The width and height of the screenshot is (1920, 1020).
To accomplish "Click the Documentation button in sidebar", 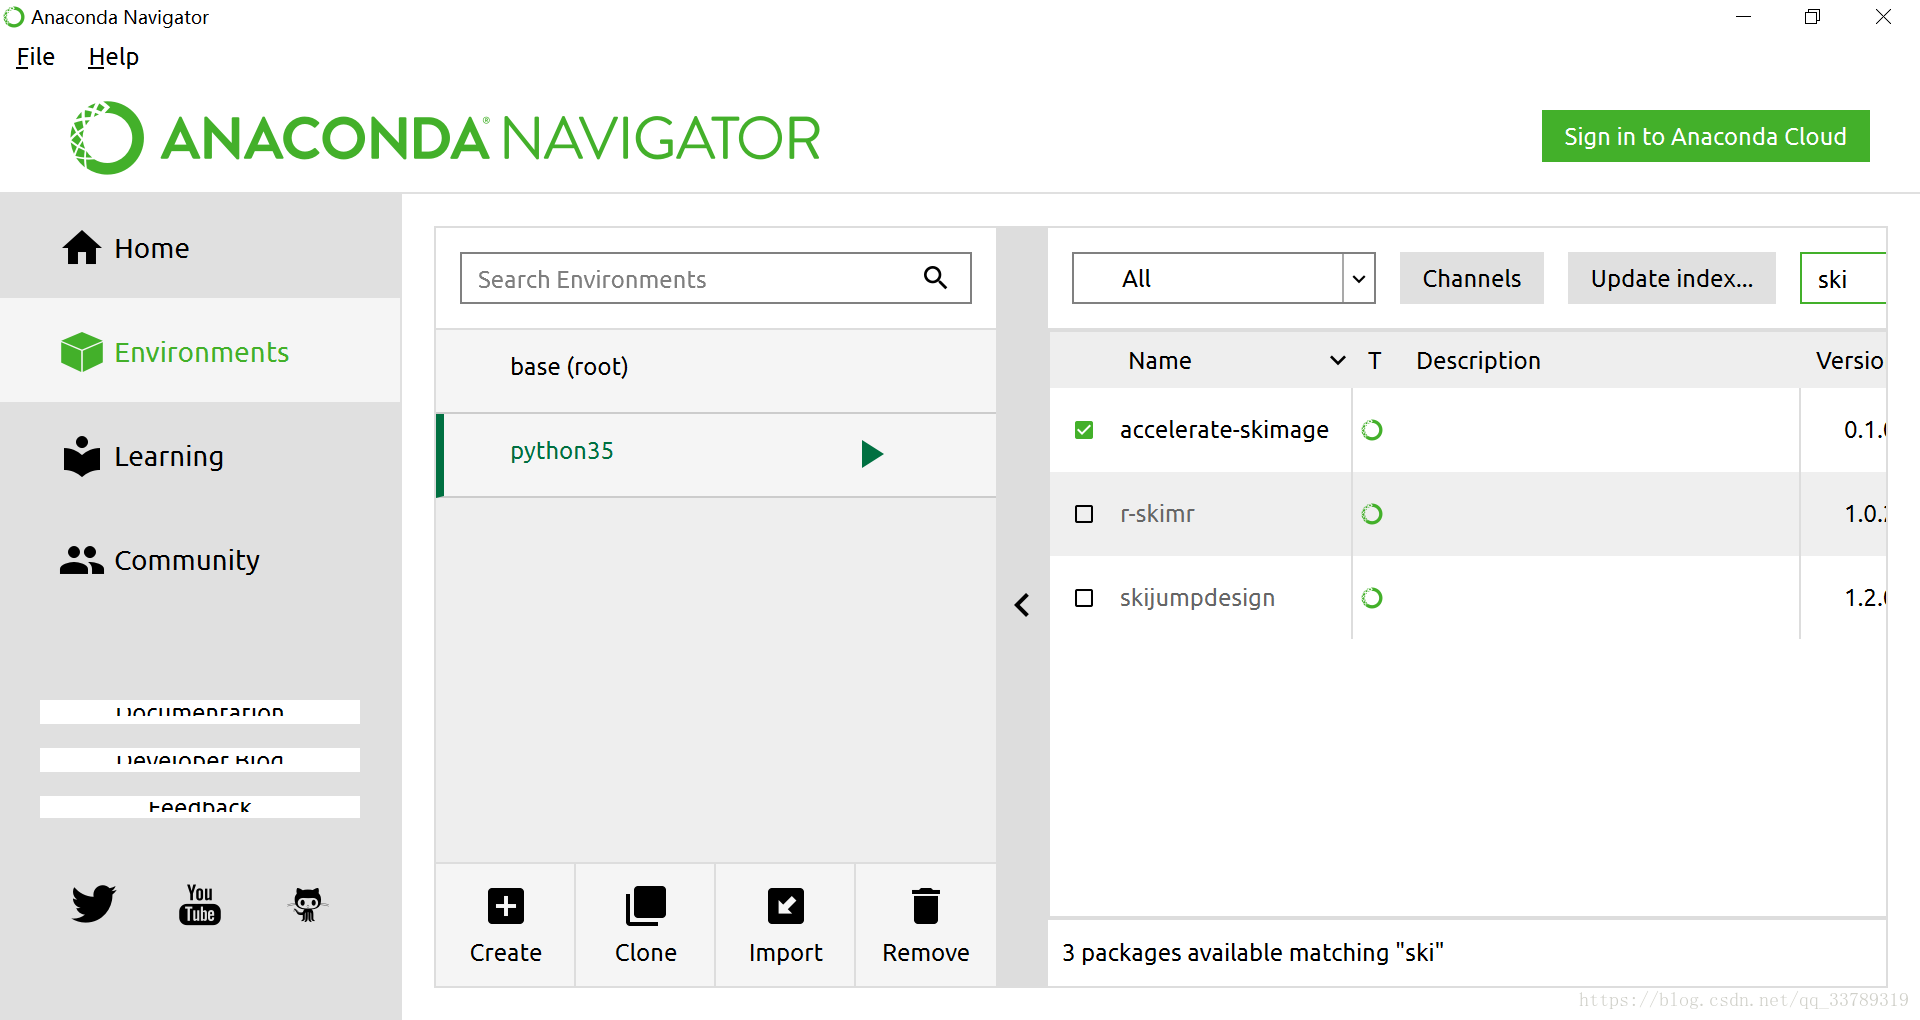I will click(200, 711).
